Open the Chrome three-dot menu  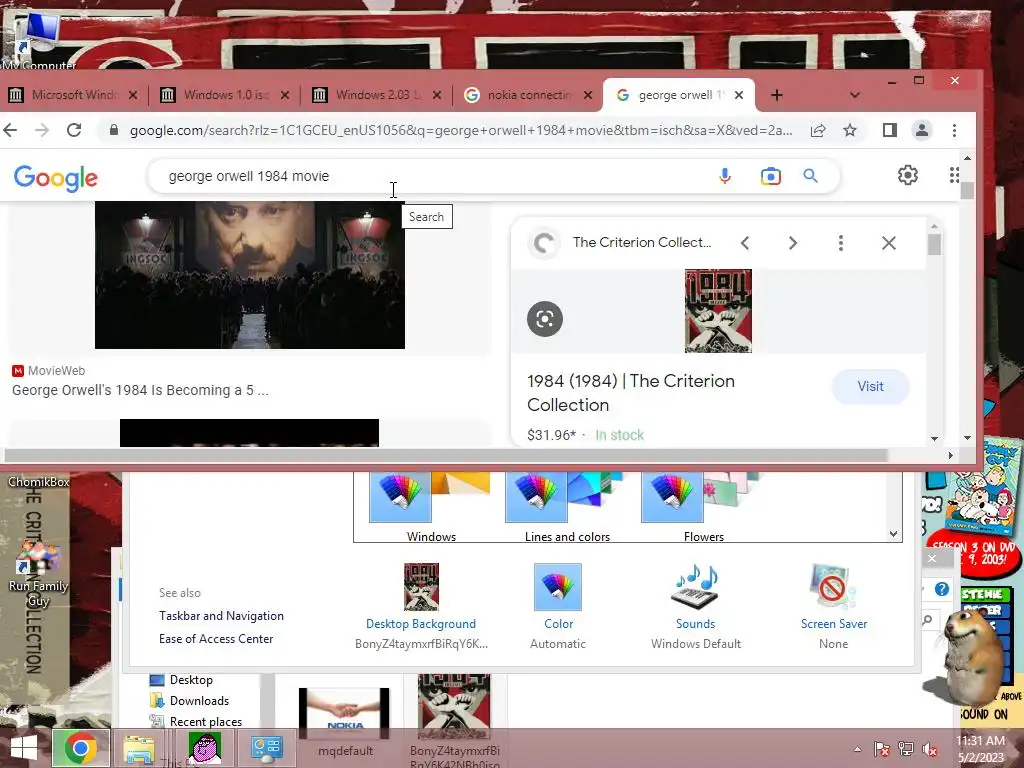click(954, 130)
